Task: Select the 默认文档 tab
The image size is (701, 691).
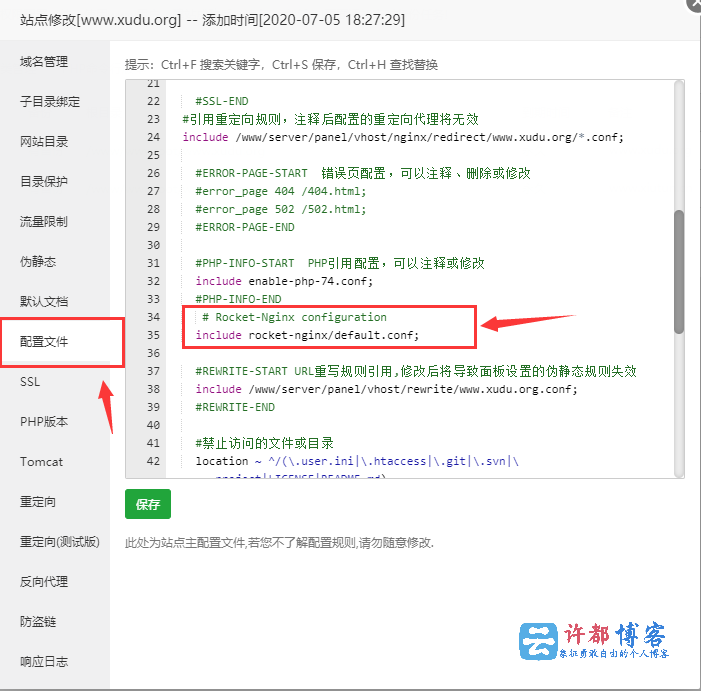Action: pyautogui.click(x=44, y=302)
